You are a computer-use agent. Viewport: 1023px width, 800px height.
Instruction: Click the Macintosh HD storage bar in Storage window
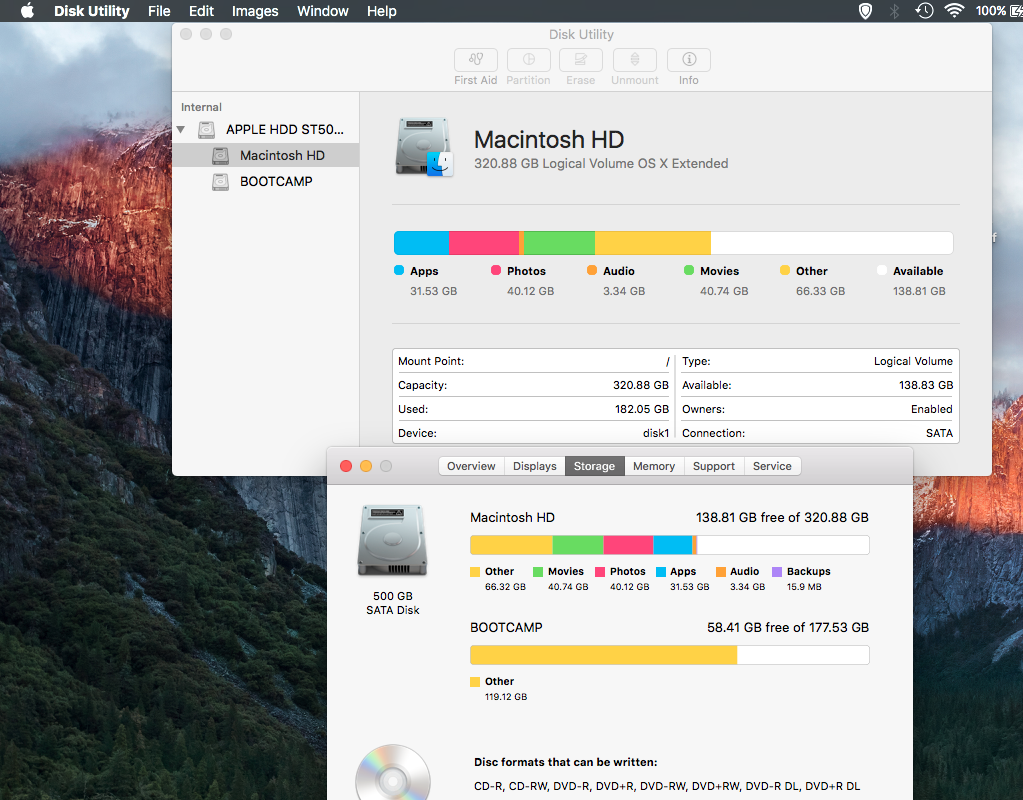[x=669, y=545]
